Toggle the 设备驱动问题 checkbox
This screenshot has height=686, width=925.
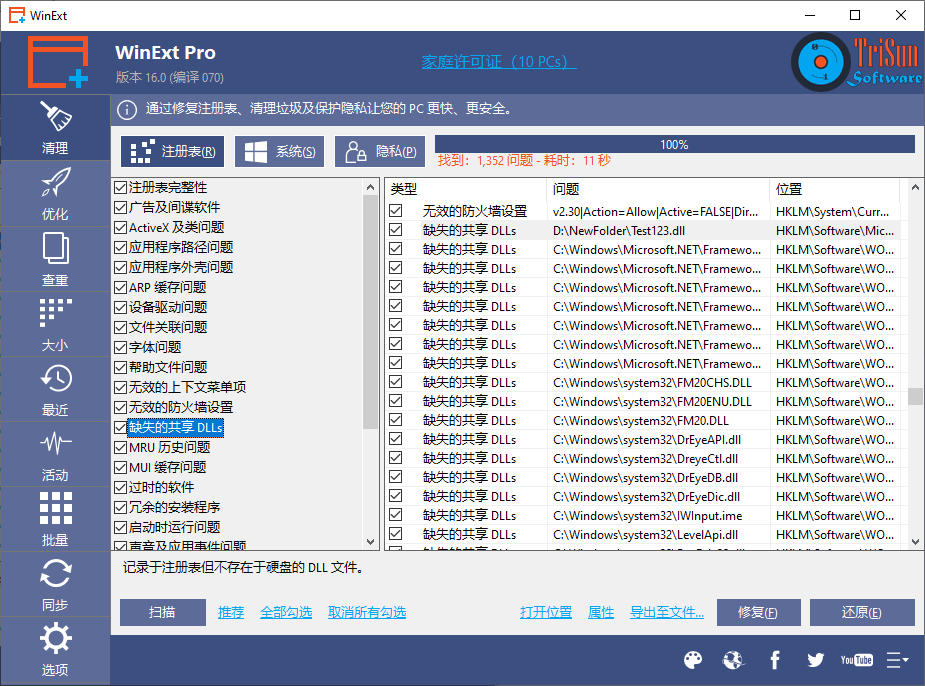tap(121, 307)
